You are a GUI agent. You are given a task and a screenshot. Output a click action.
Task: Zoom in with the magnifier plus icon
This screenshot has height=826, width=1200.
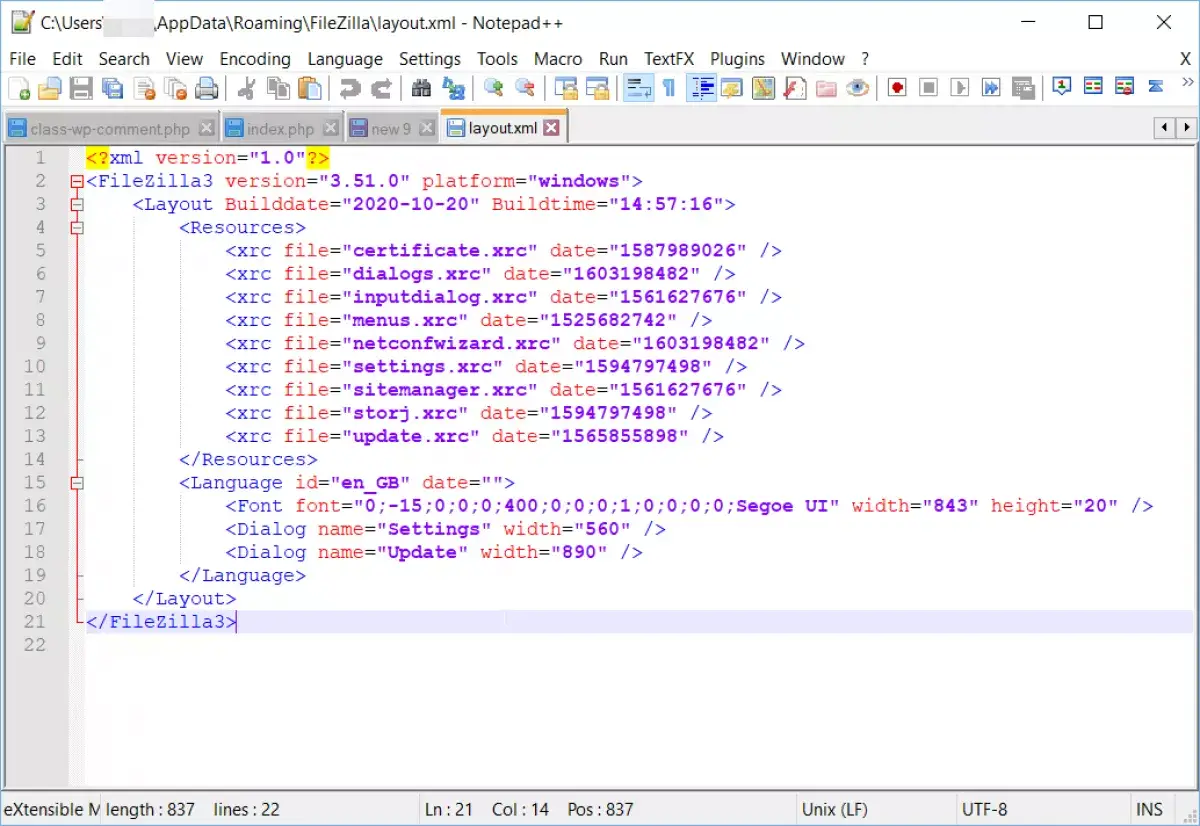pos(493,88)
